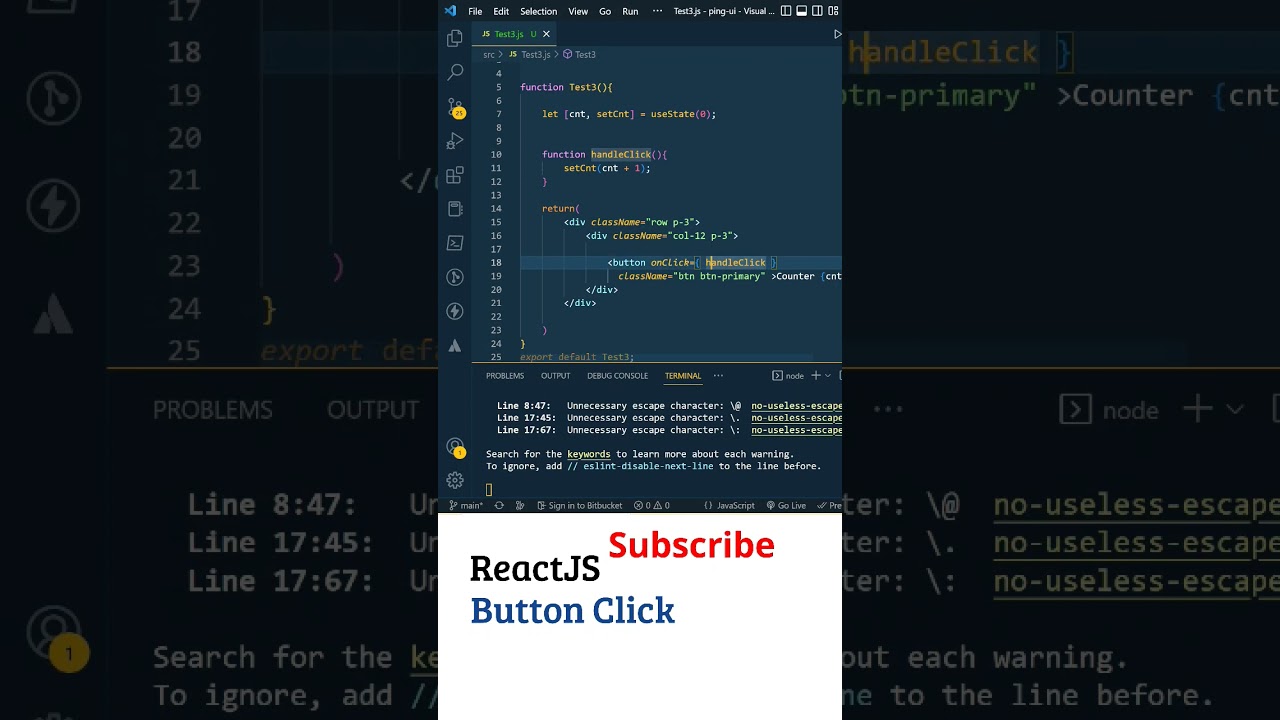Screen dimensions: 1280x720
Task: Click the Test3.js breadcrumb segment
Action: 530,55
